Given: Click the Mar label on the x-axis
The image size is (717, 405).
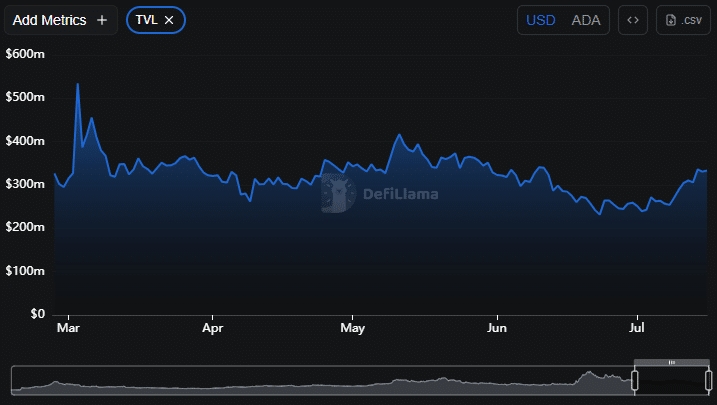Looking at the screenshot, I should pos(68,327).
